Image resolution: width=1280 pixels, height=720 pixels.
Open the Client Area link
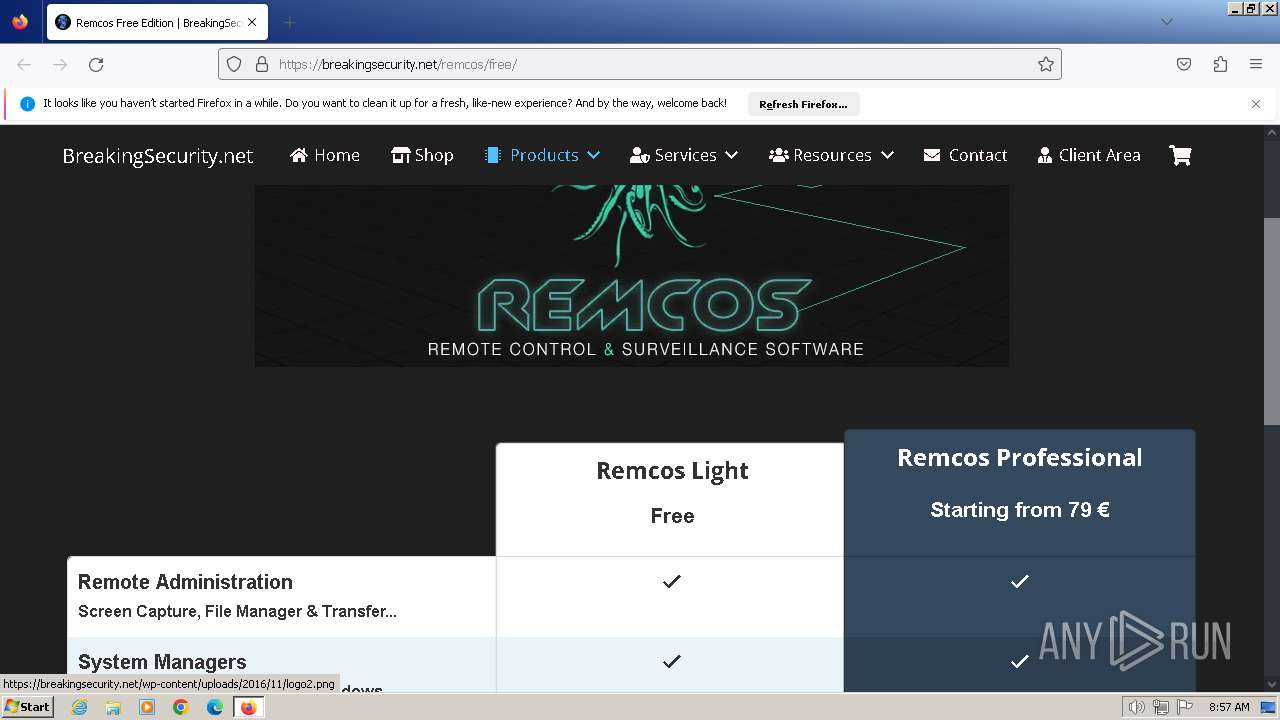pyautogui.click(x=1089, y=155)
